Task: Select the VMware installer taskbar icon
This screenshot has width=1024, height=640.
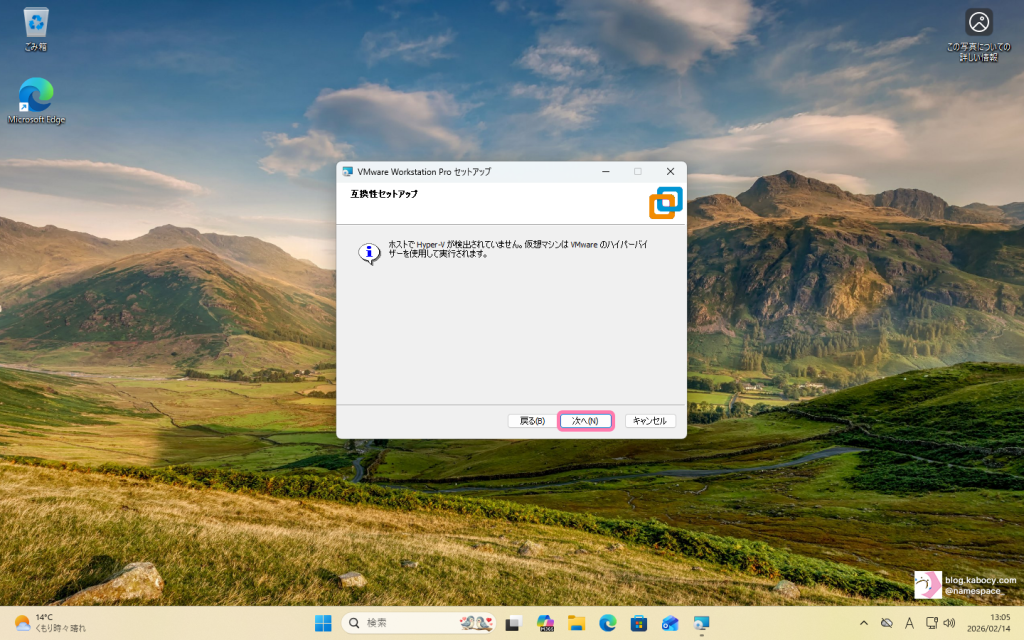Action: pos(701,623)
